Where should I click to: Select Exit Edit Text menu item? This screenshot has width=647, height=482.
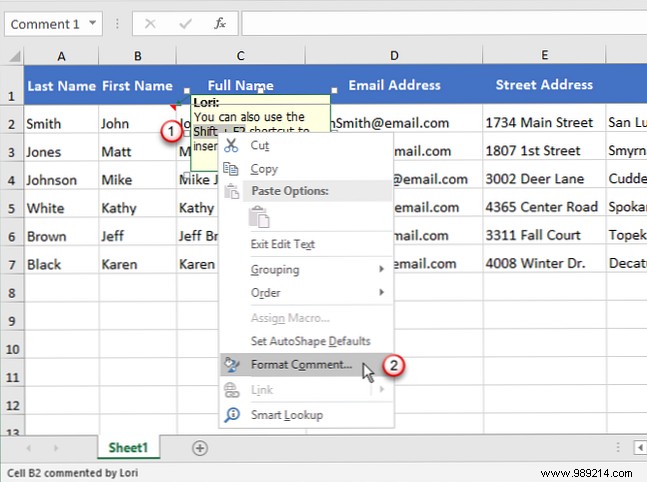306,244
